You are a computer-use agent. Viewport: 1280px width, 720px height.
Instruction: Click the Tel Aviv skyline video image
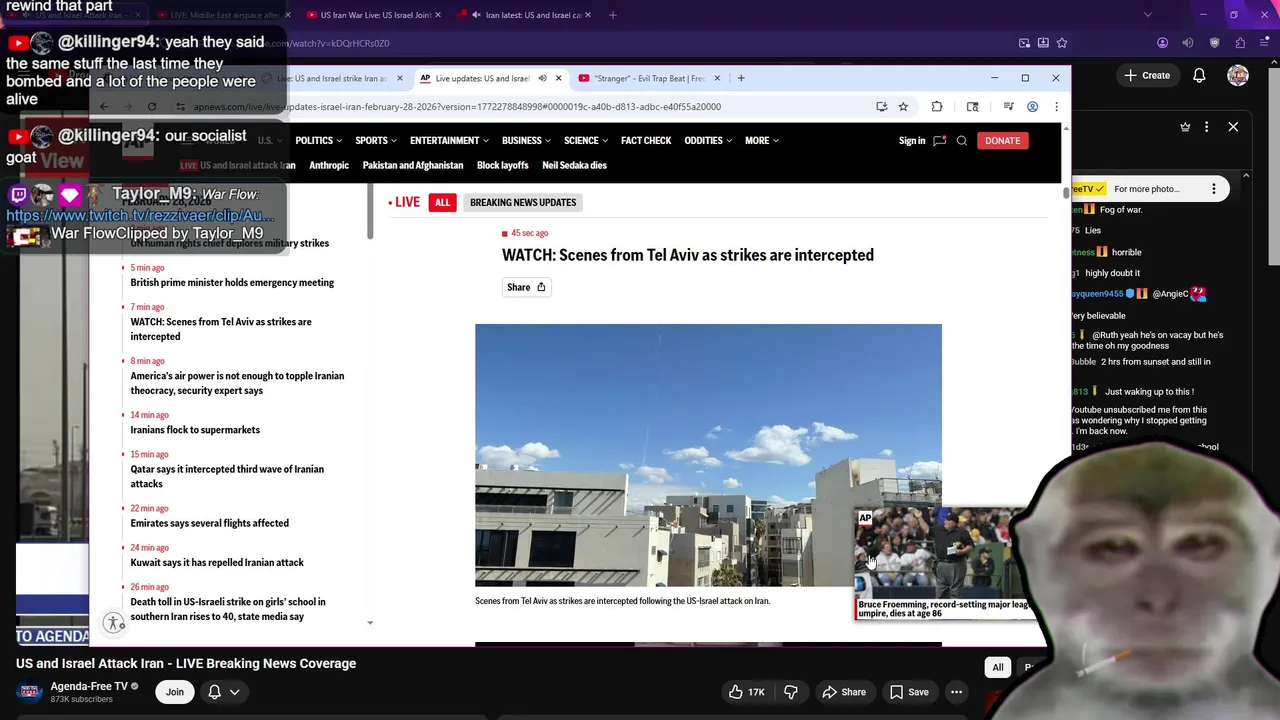pyautogui.click(x=708, y=455)
